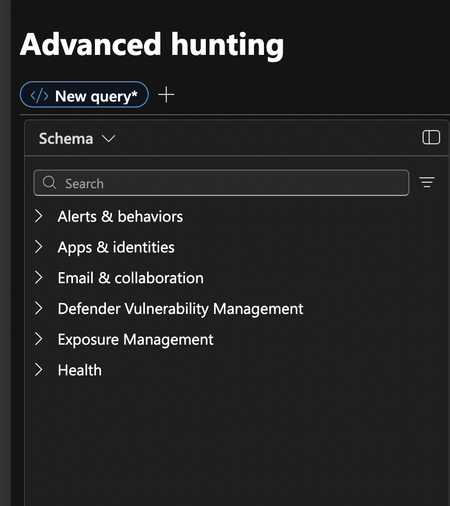Expand Apps & identities chevron
450x506 pixels.
pos(39,247)
